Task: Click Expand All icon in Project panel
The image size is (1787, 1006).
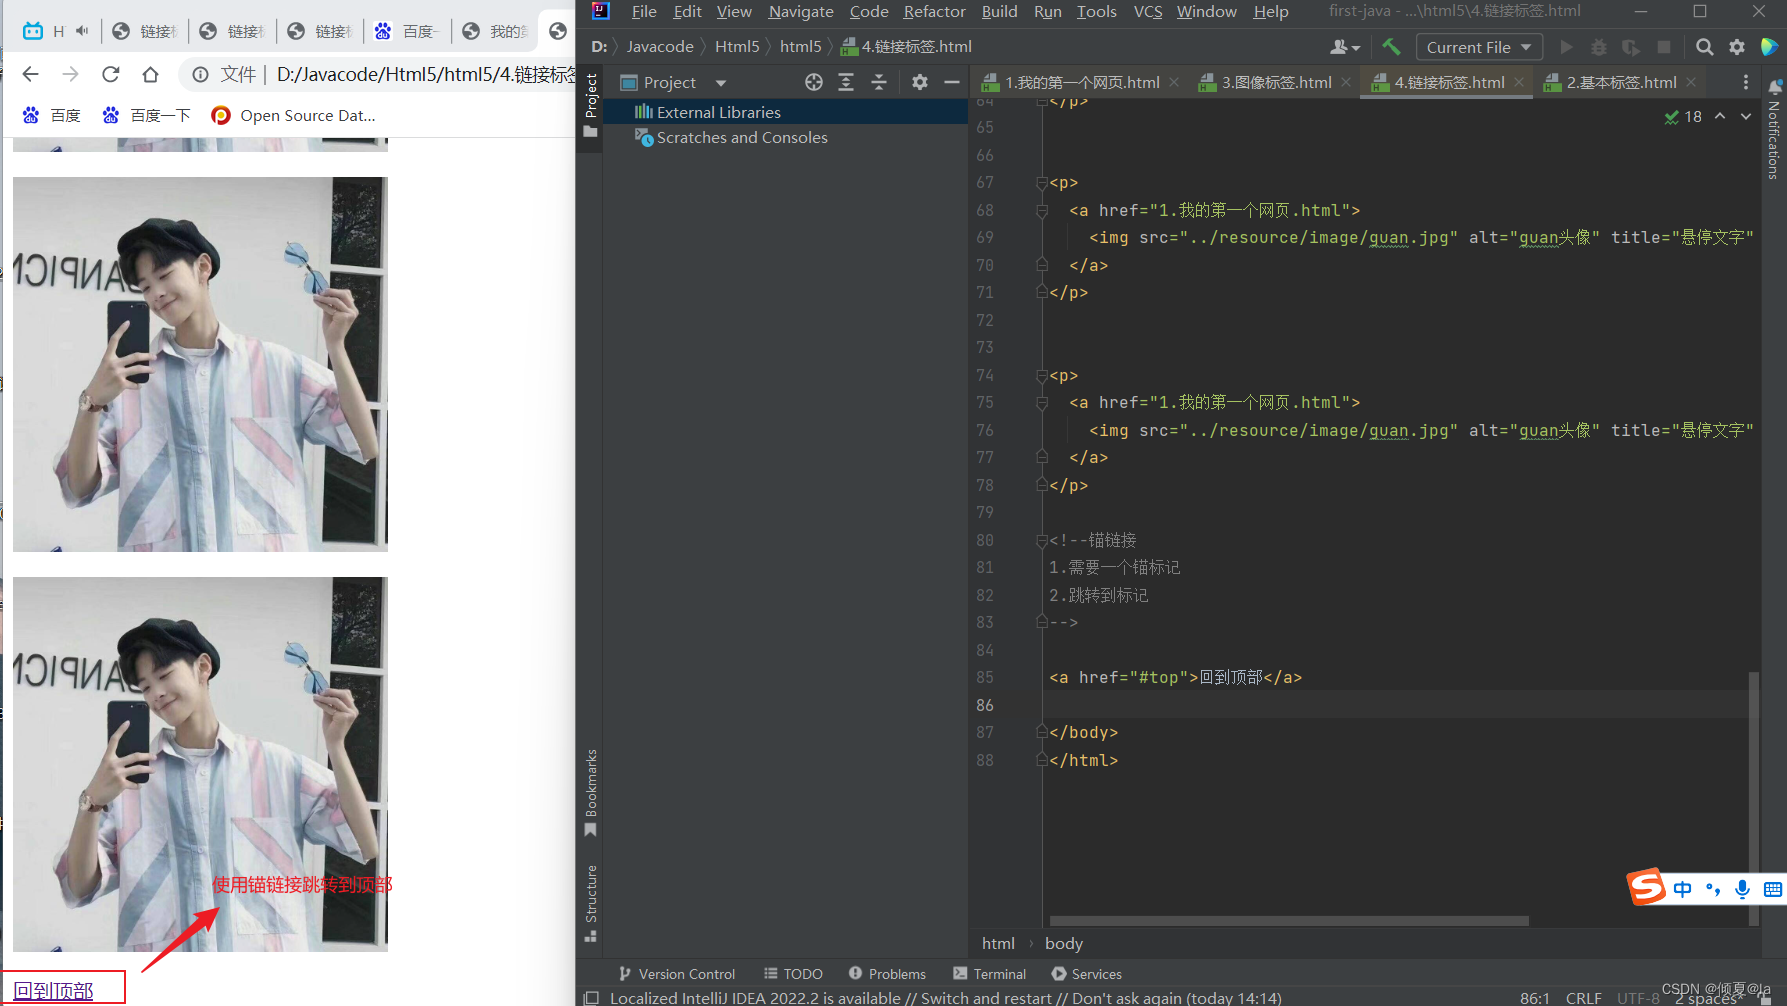Action: pos(846,82)
